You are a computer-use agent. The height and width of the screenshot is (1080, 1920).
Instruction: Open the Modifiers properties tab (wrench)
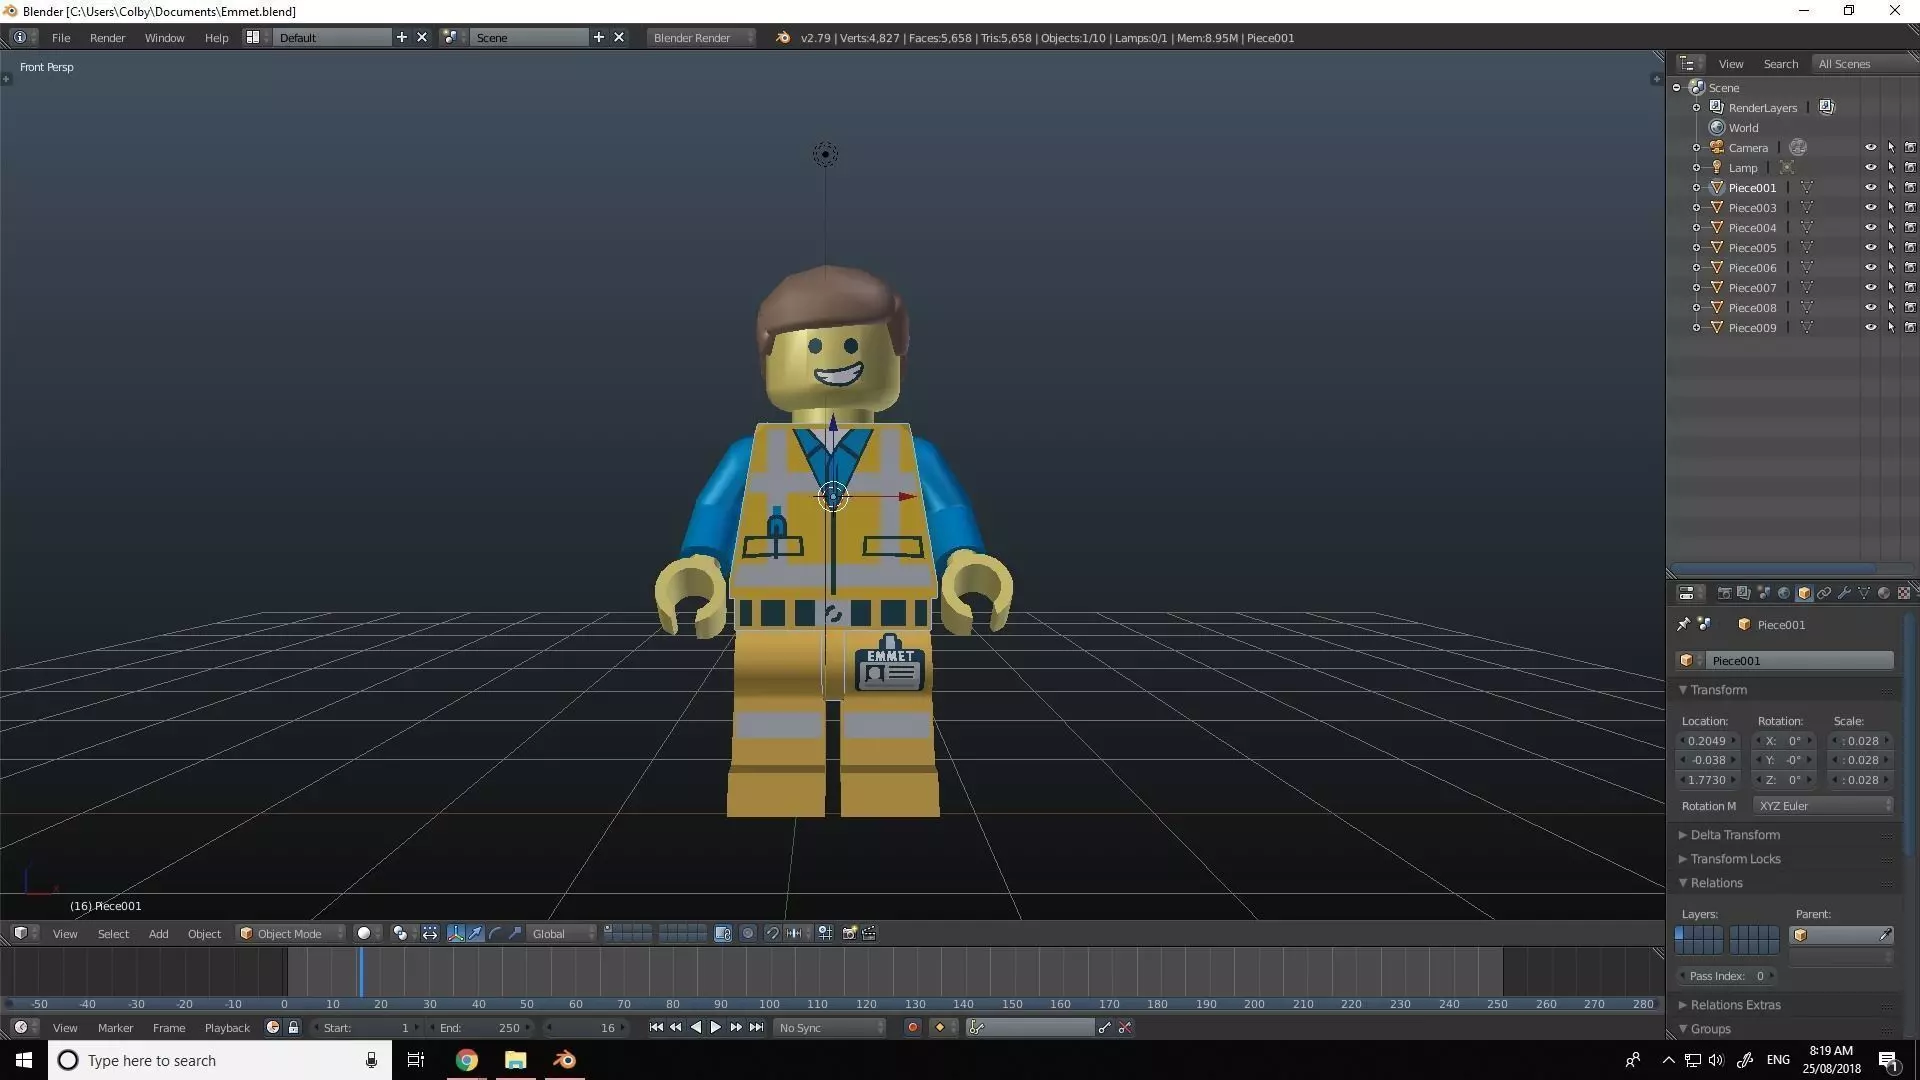click(1844, 593)
